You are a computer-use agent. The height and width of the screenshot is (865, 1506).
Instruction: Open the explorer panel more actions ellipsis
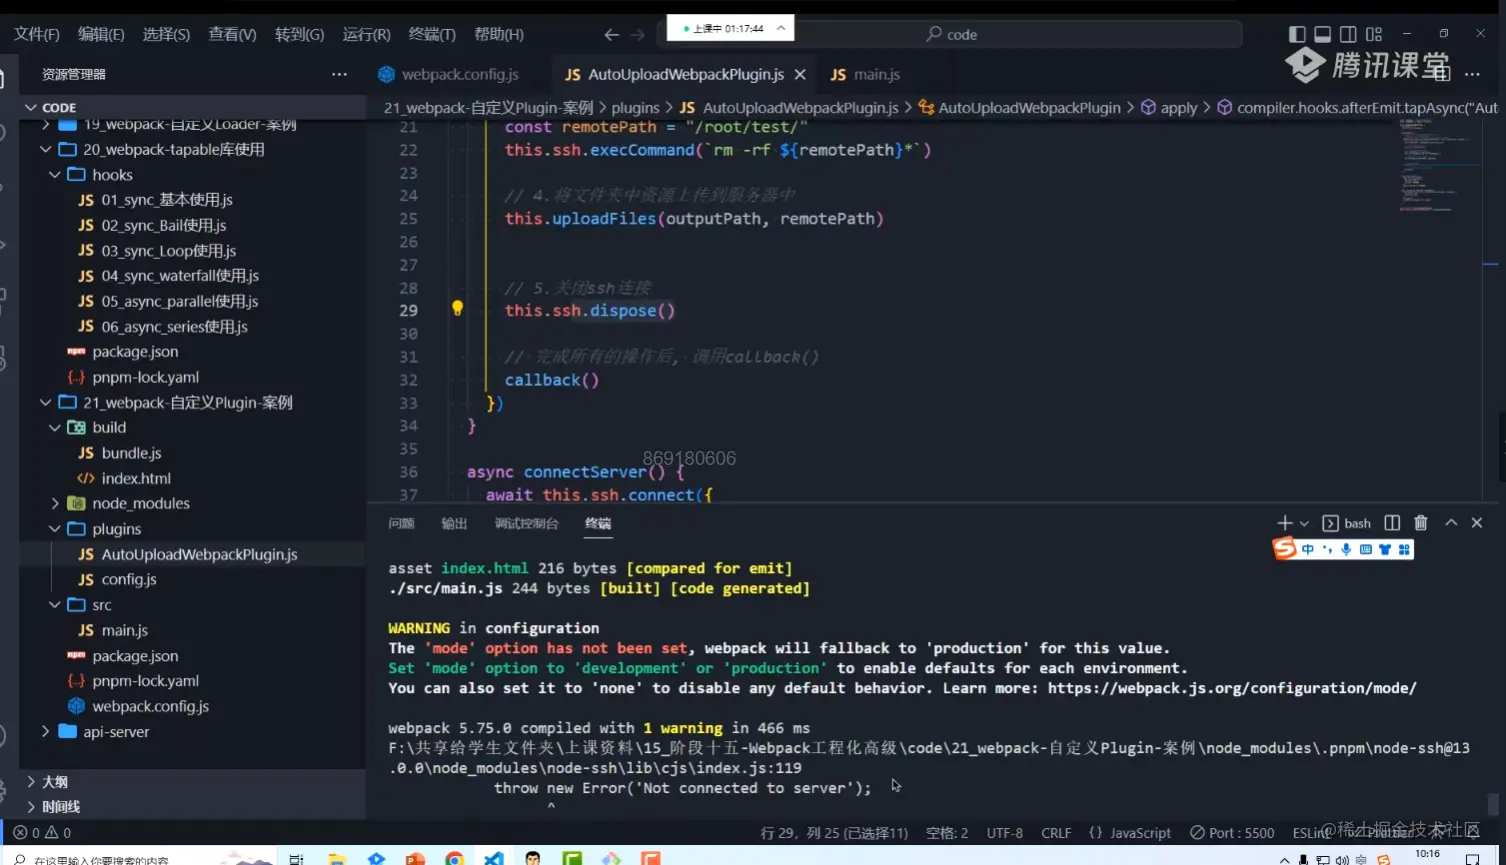pyautogui.click(x=339, y=74)
